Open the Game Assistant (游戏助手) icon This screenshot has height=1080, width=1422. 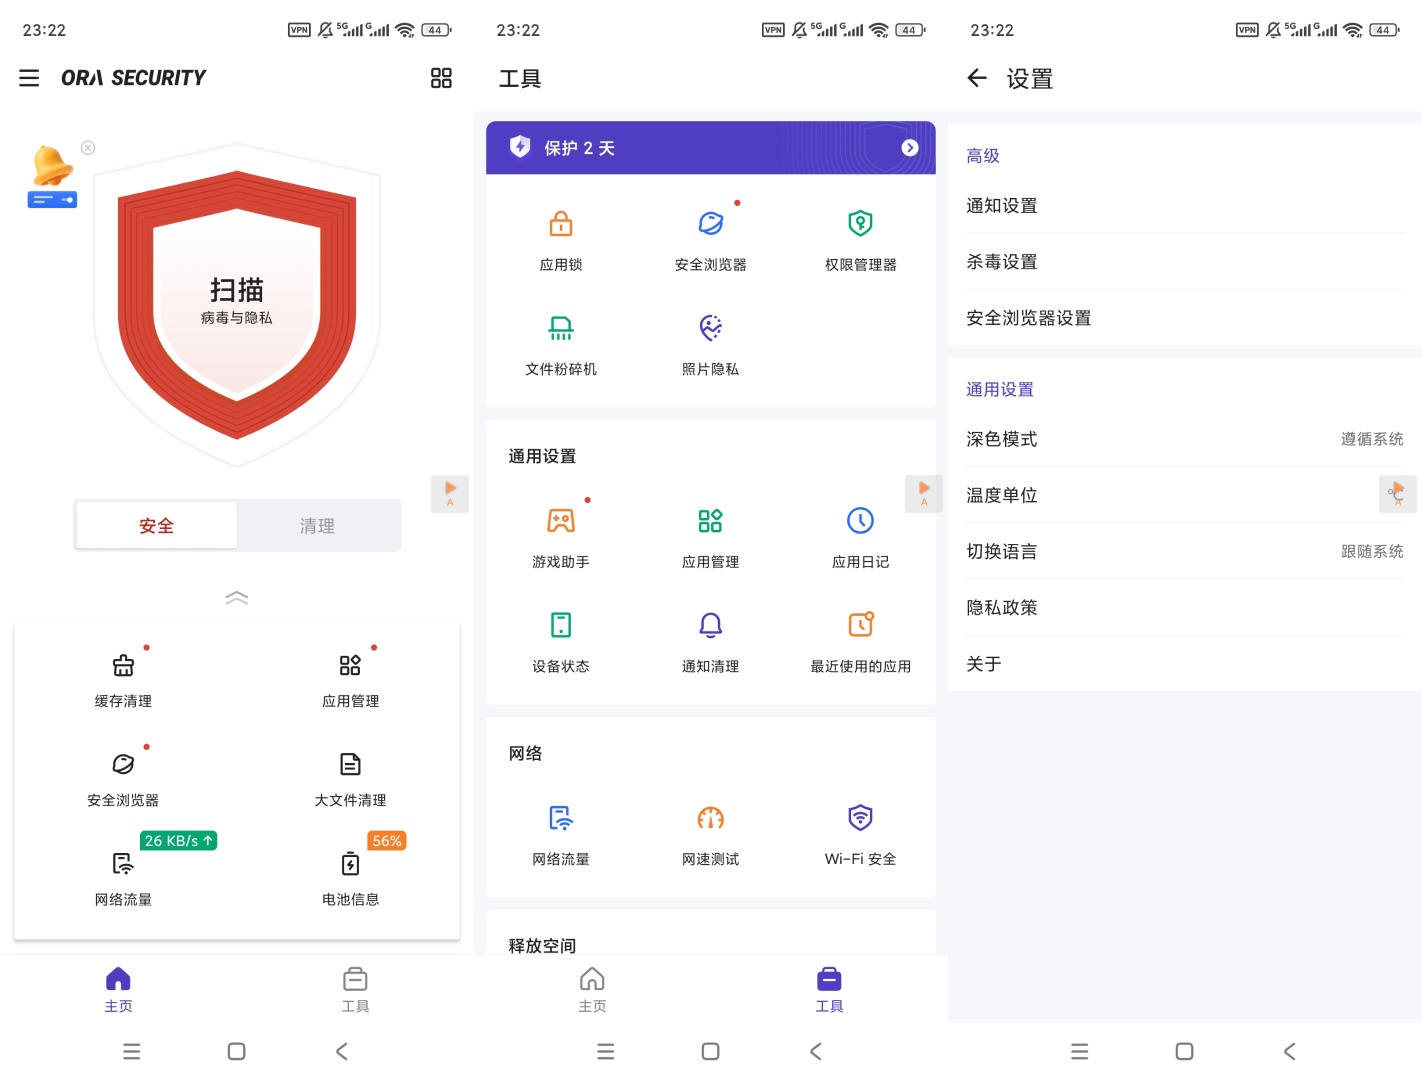point(561,537)
